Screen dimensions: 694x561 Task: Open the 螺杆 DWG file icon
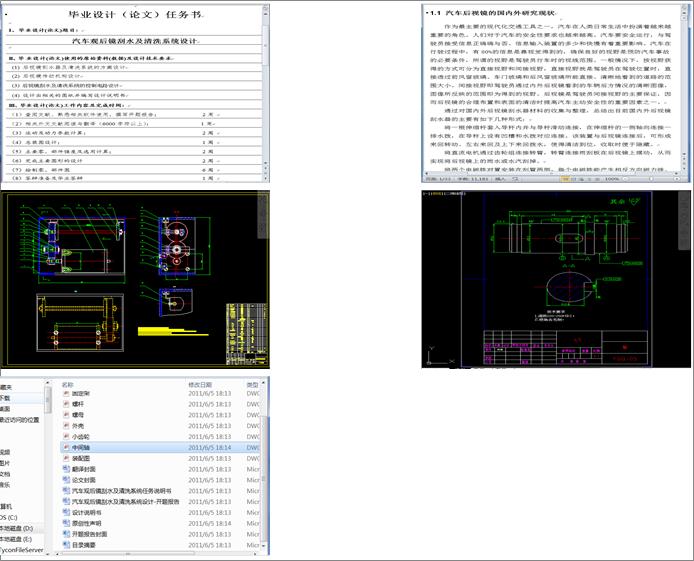[66, 404]
